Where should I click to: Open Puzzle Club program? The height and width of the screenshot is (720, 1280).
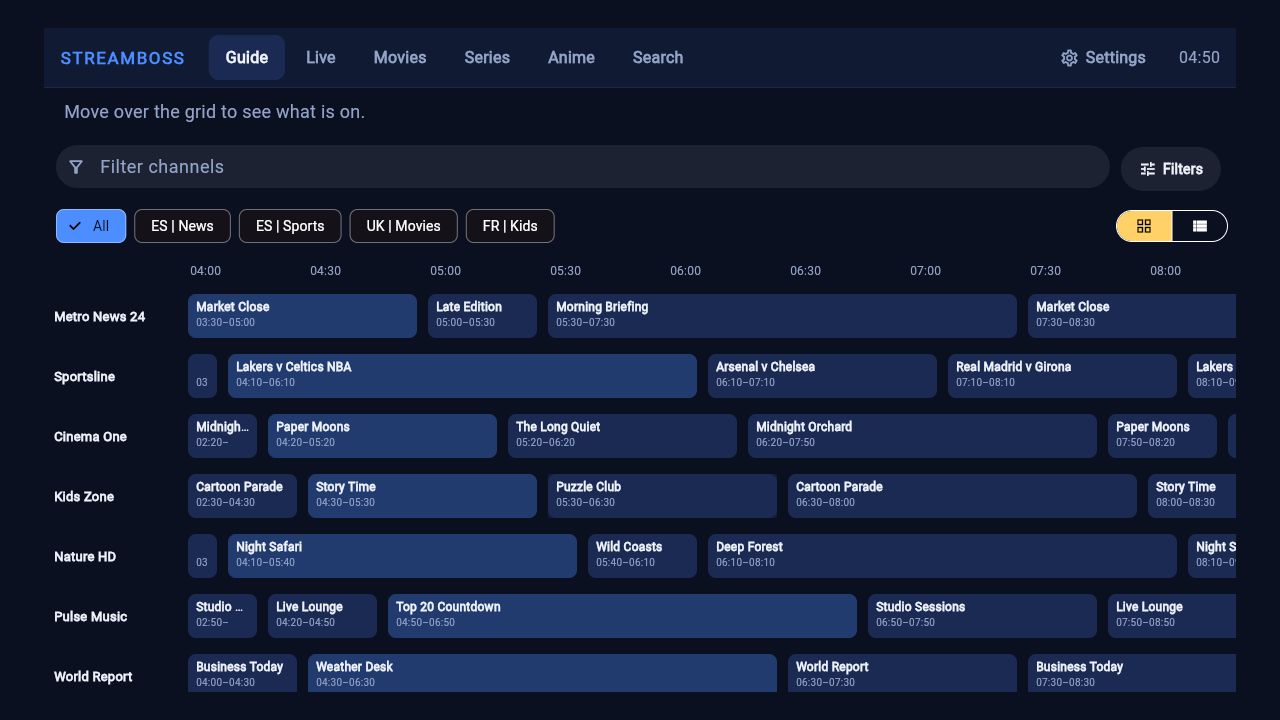tap(662, 496)
